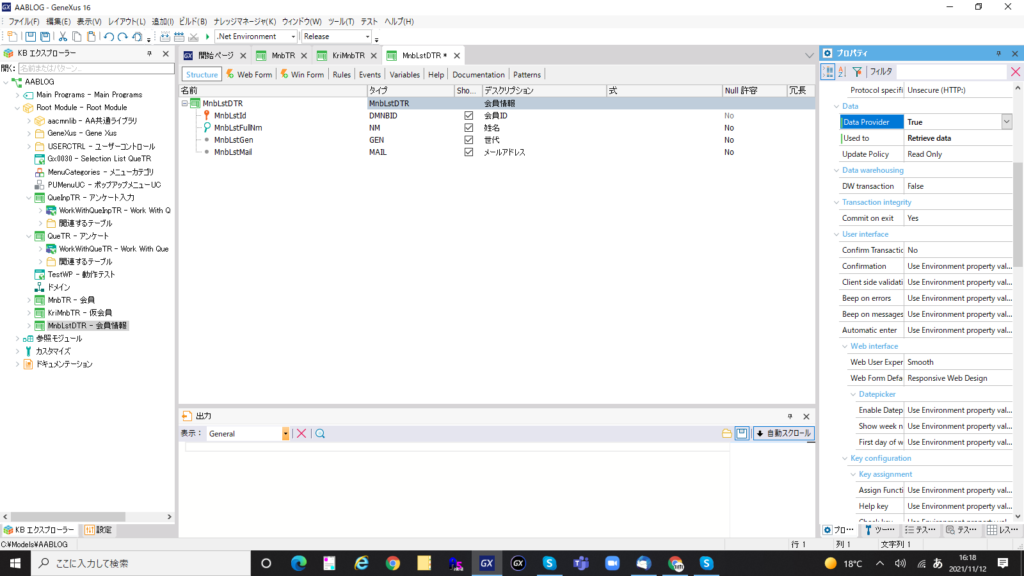Click the search magnifier in output panel
Screen dimensions: 1024x576
pos(320,434)
